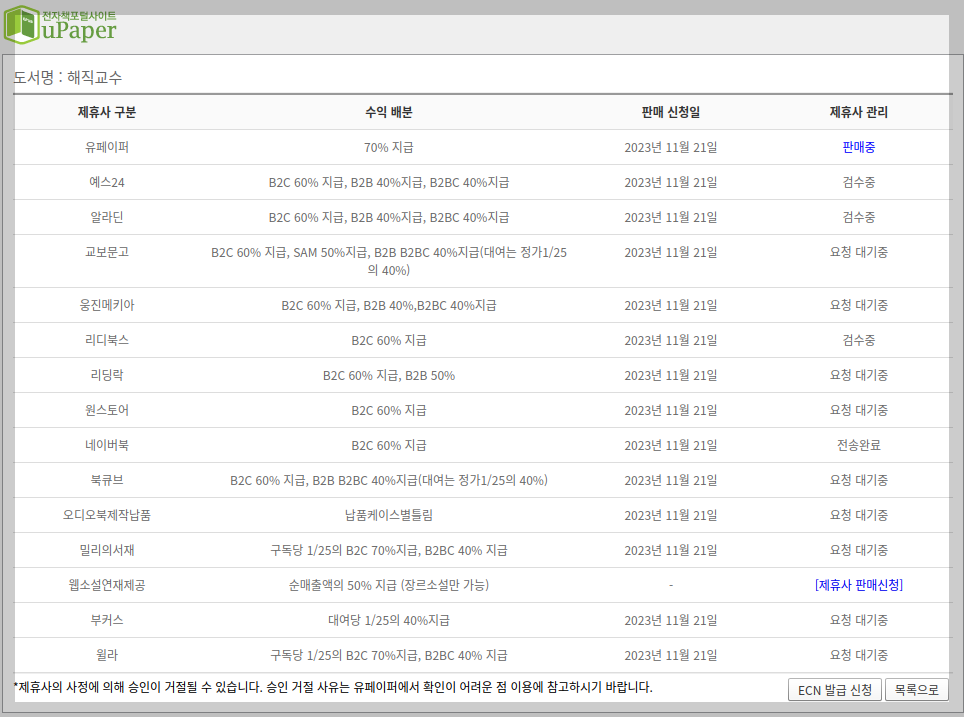Click the 예스24 partner name
Image resolution: width=964 pixels, height=717 pixels.
(106, 182)
